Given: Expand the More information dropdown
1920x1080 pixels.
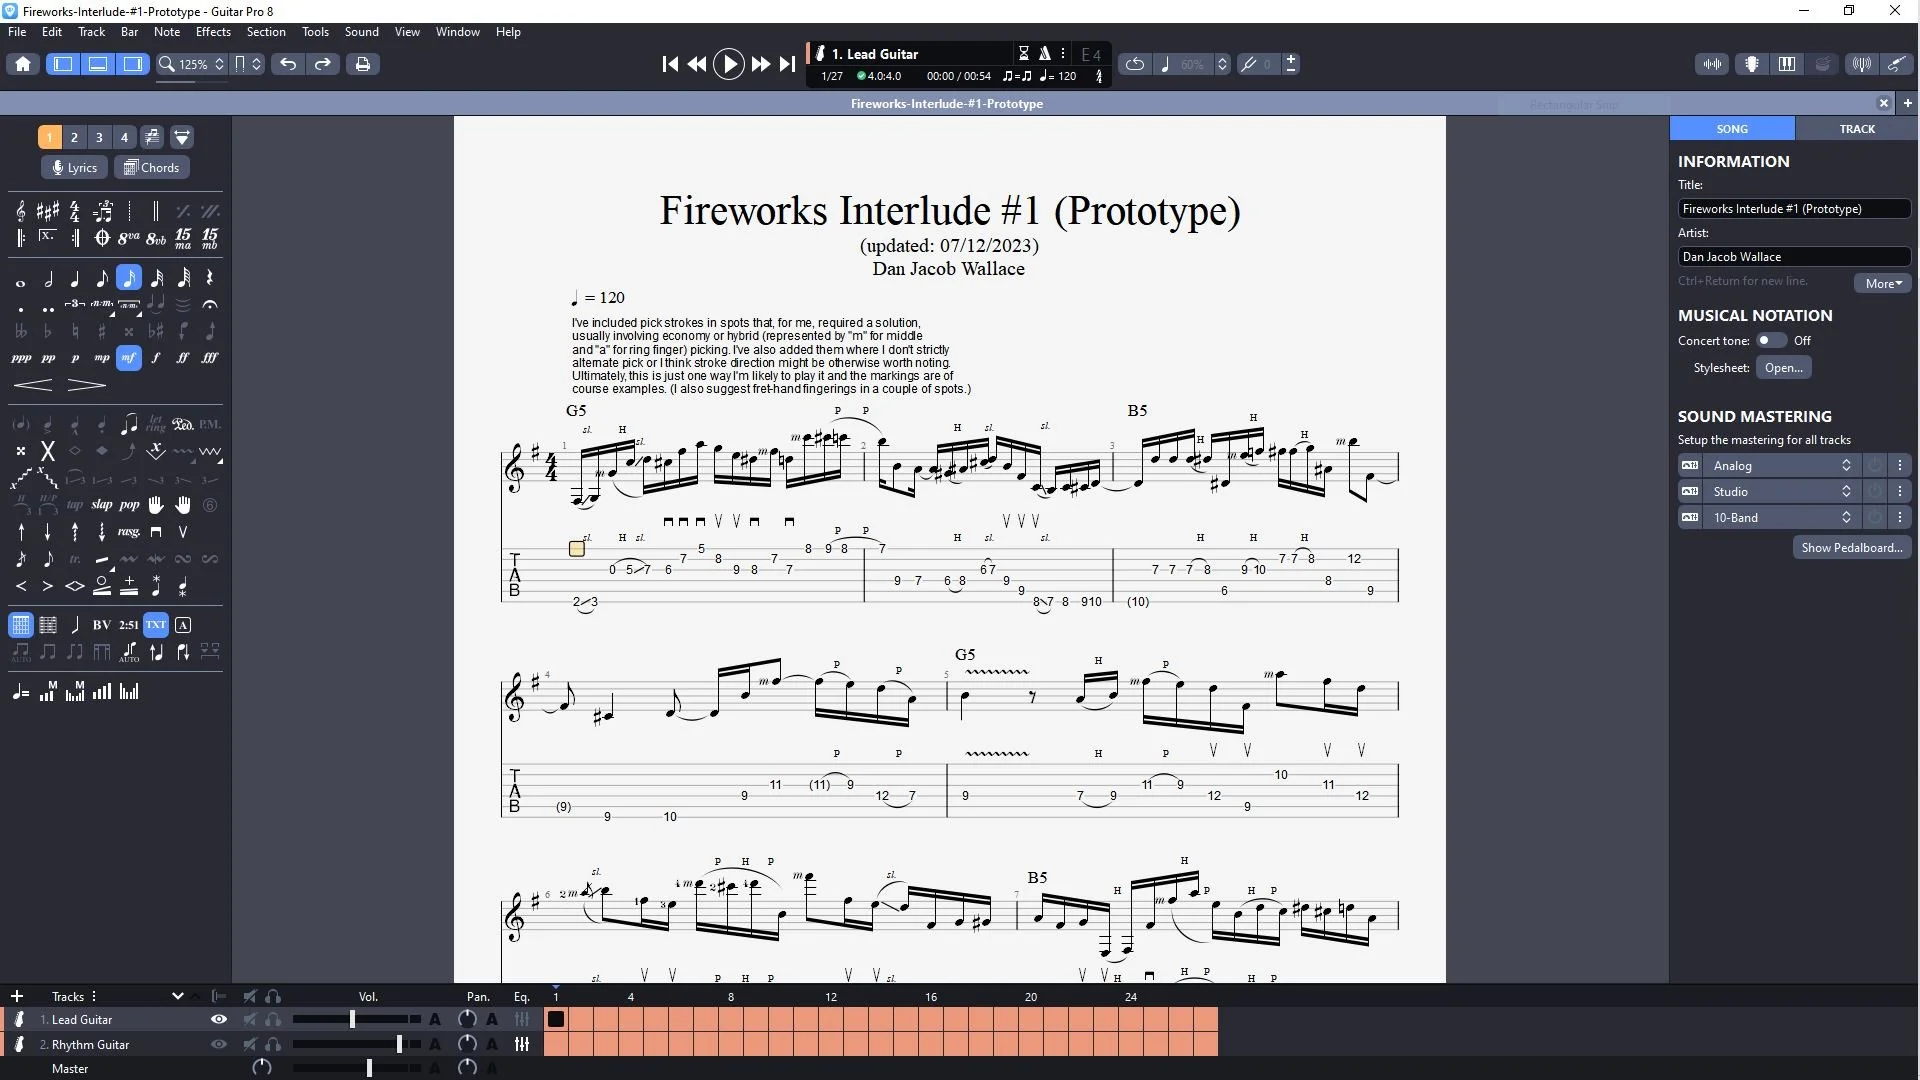Looking at the screenshot, I should [x=1882, y=283].
